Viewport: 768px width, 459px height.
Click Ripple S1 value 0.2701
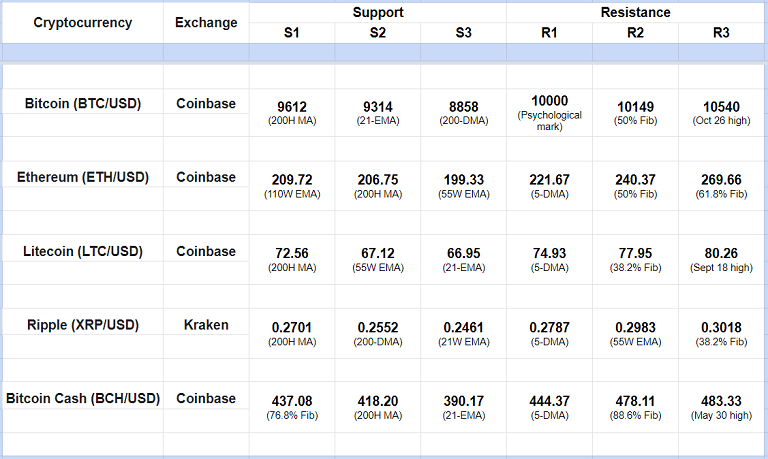coord(291,328)
